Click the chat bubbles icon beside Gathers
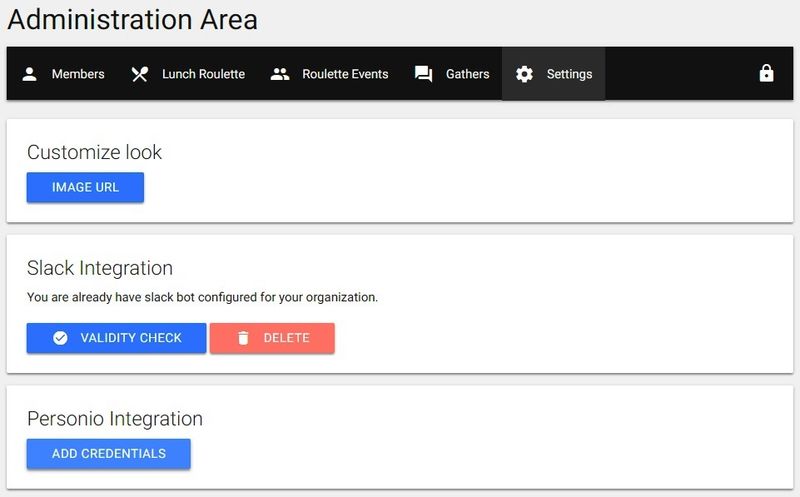The image size is (800, 497). (x=423, y=74)
